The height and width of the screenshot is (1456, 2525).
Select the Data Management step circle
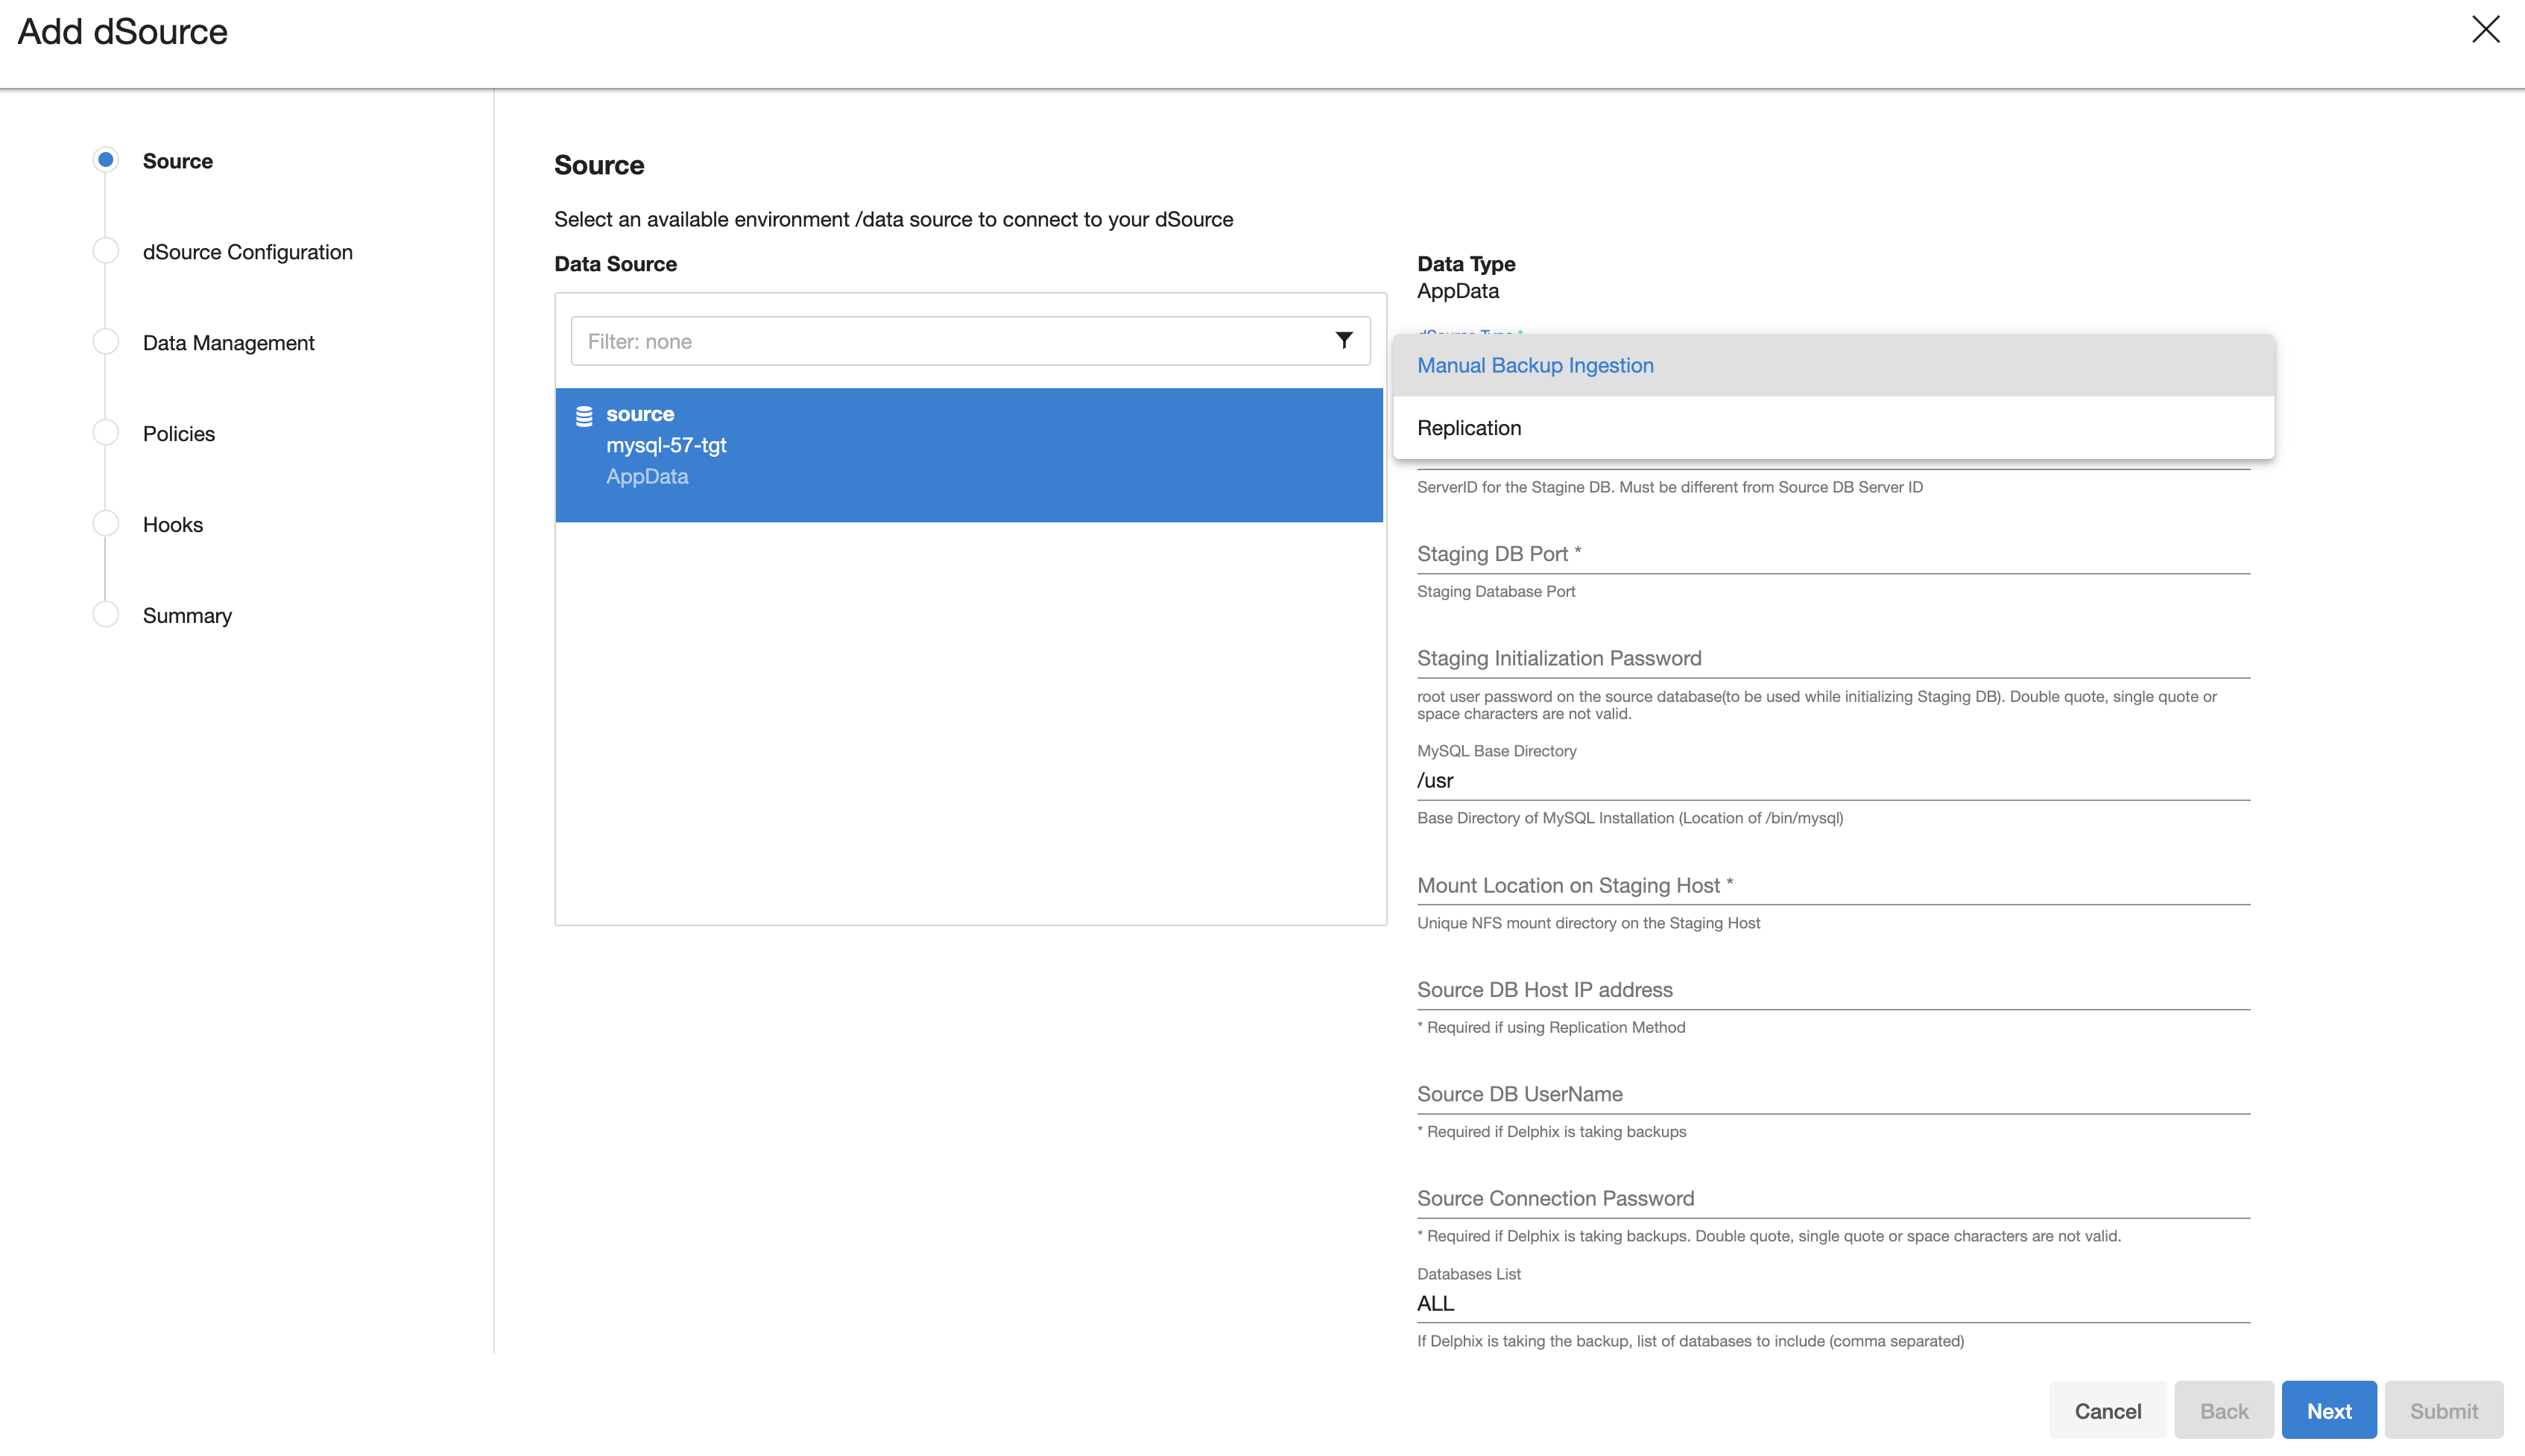(106, 342)
